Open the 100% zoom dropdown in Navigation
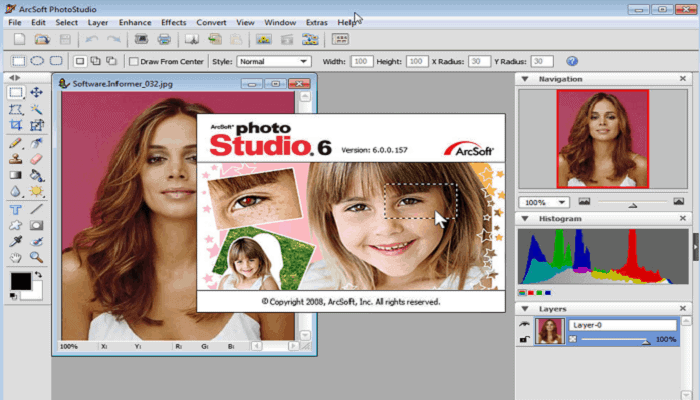 click(x=544, y=203)
